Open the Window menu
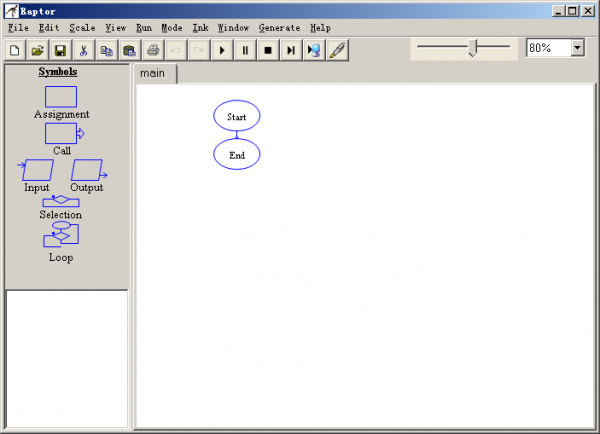600x434 pixels. [x=233, y=28]
